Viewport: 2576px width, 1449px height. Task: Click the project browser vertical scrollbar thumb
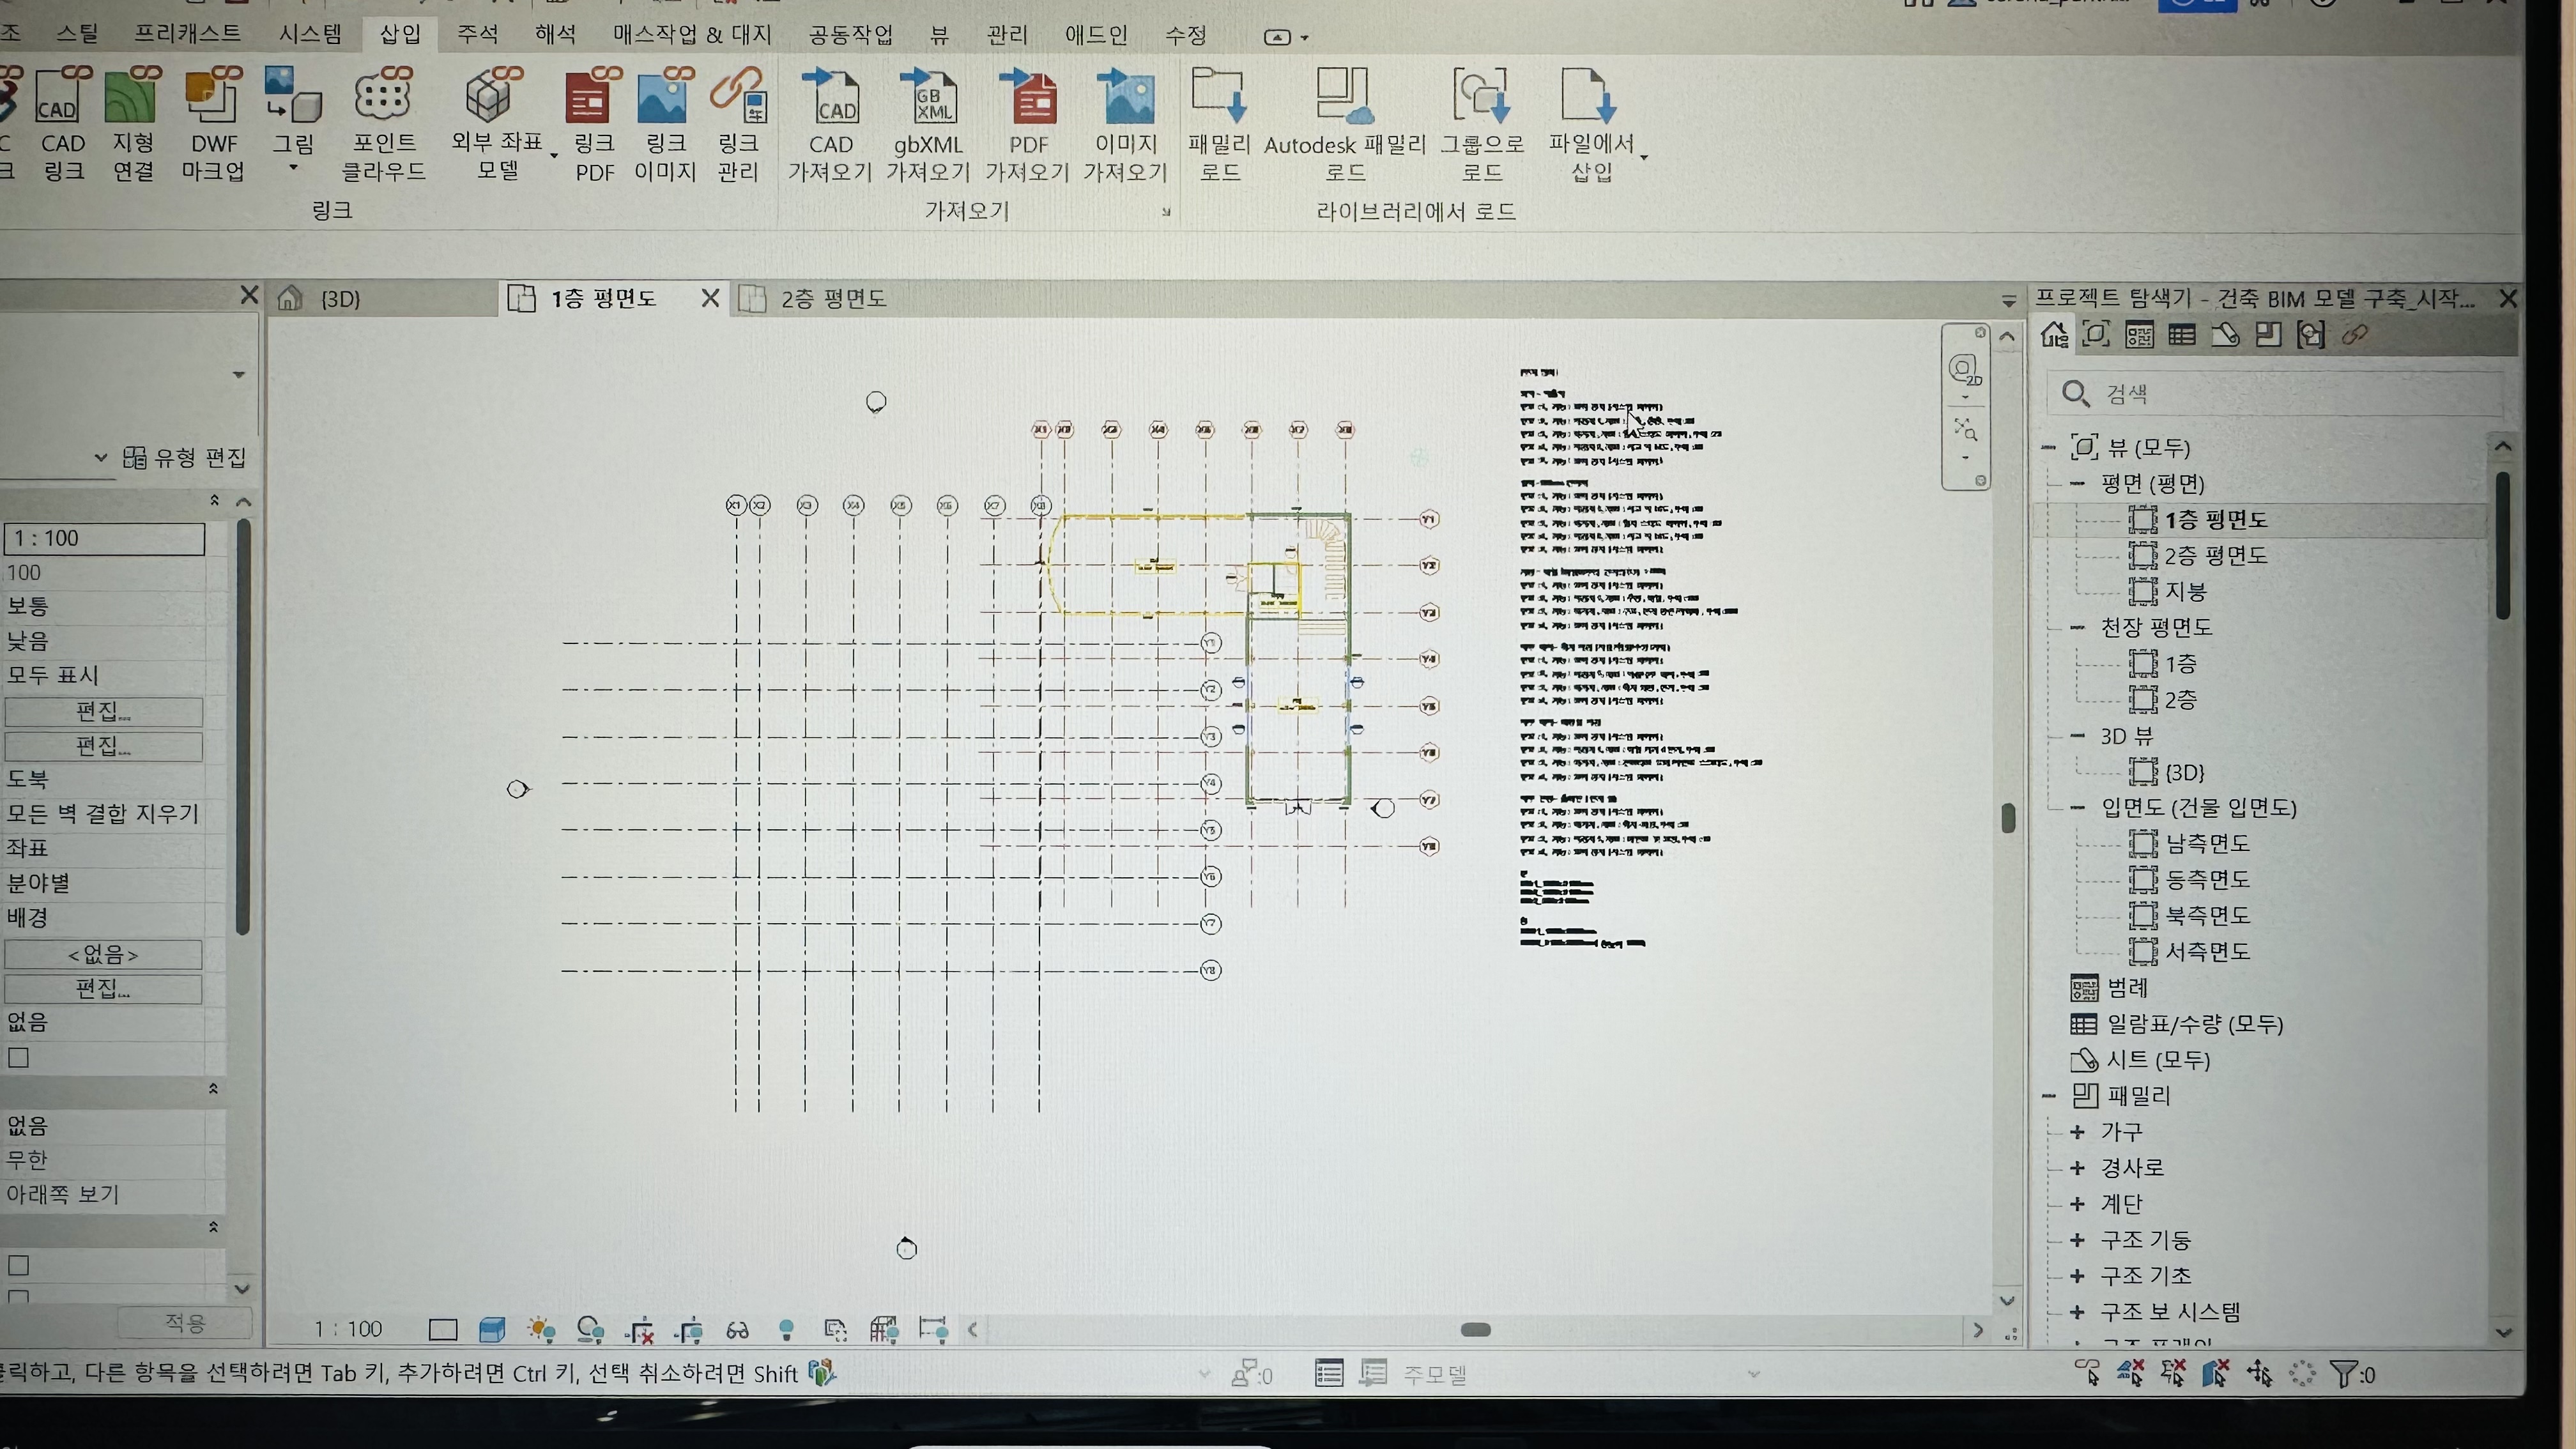(x=2502, y=545)
